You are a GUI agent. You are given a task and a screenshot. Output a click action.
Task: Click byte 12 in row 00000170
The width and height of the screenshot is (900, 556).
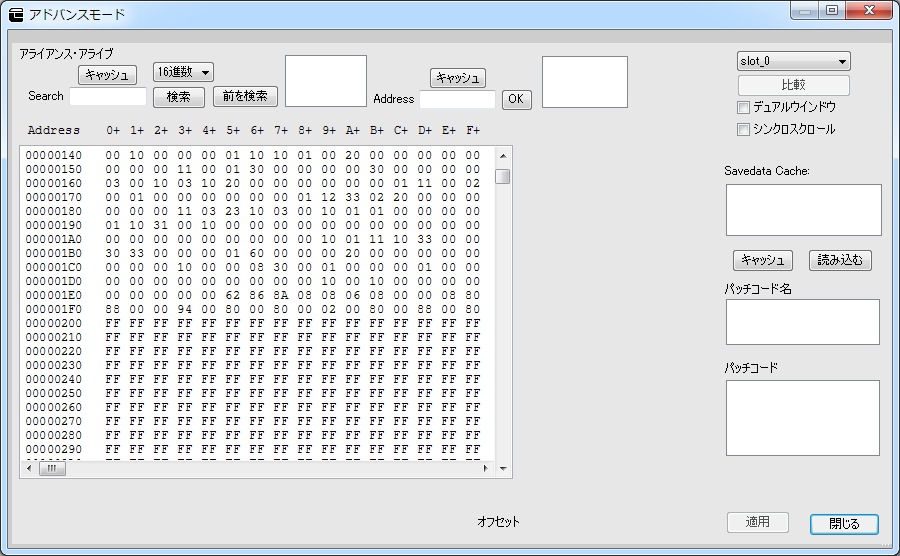pyautogui.click(x=329, y=197)
